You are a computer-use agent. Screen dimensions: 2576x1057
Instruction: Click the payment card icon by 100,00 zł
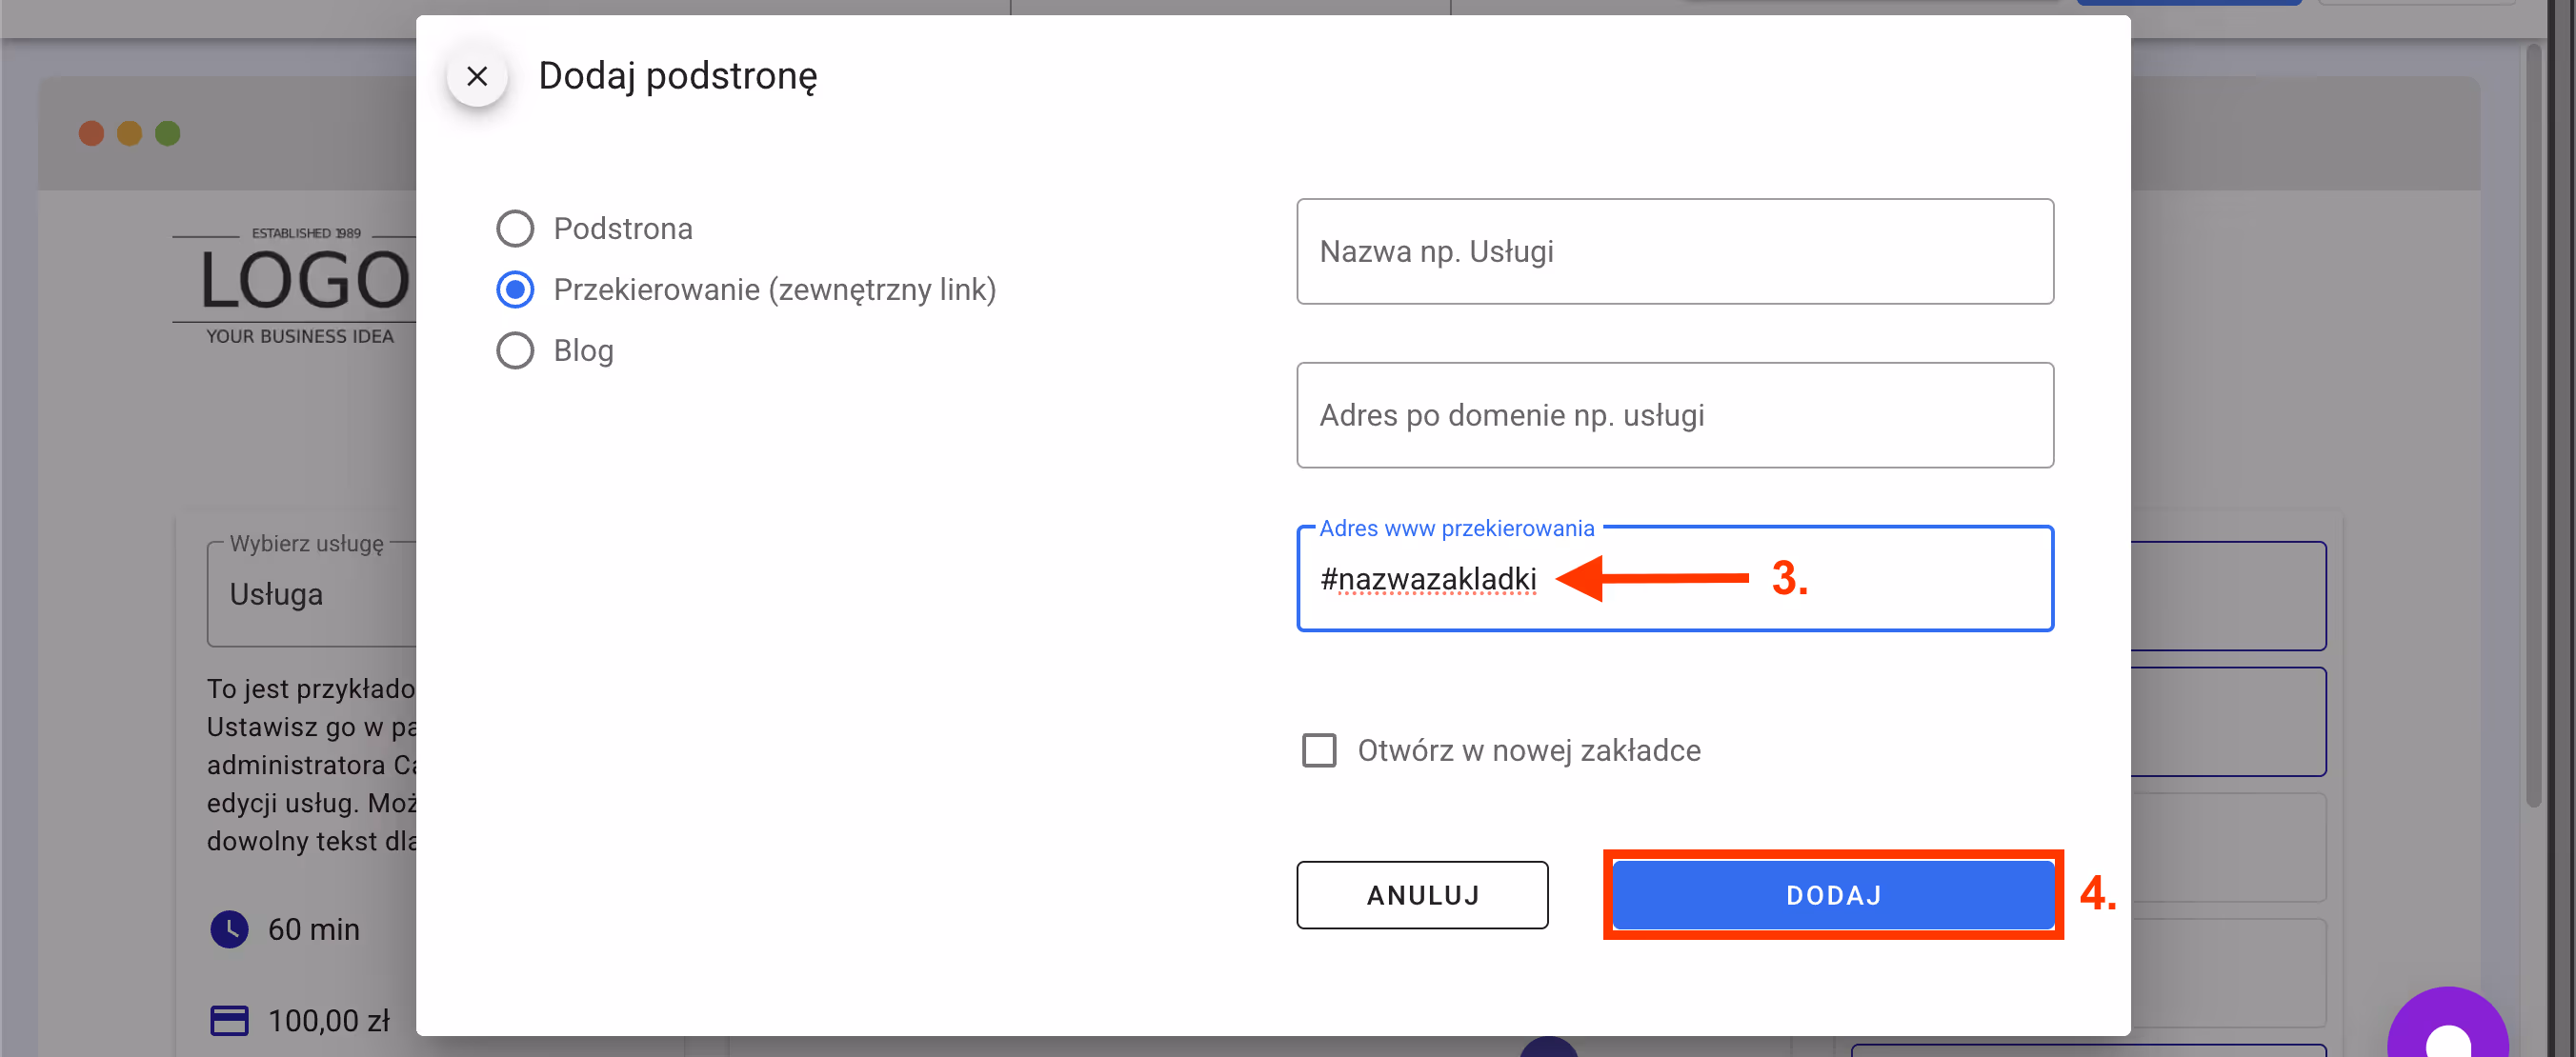point(229,1020)
